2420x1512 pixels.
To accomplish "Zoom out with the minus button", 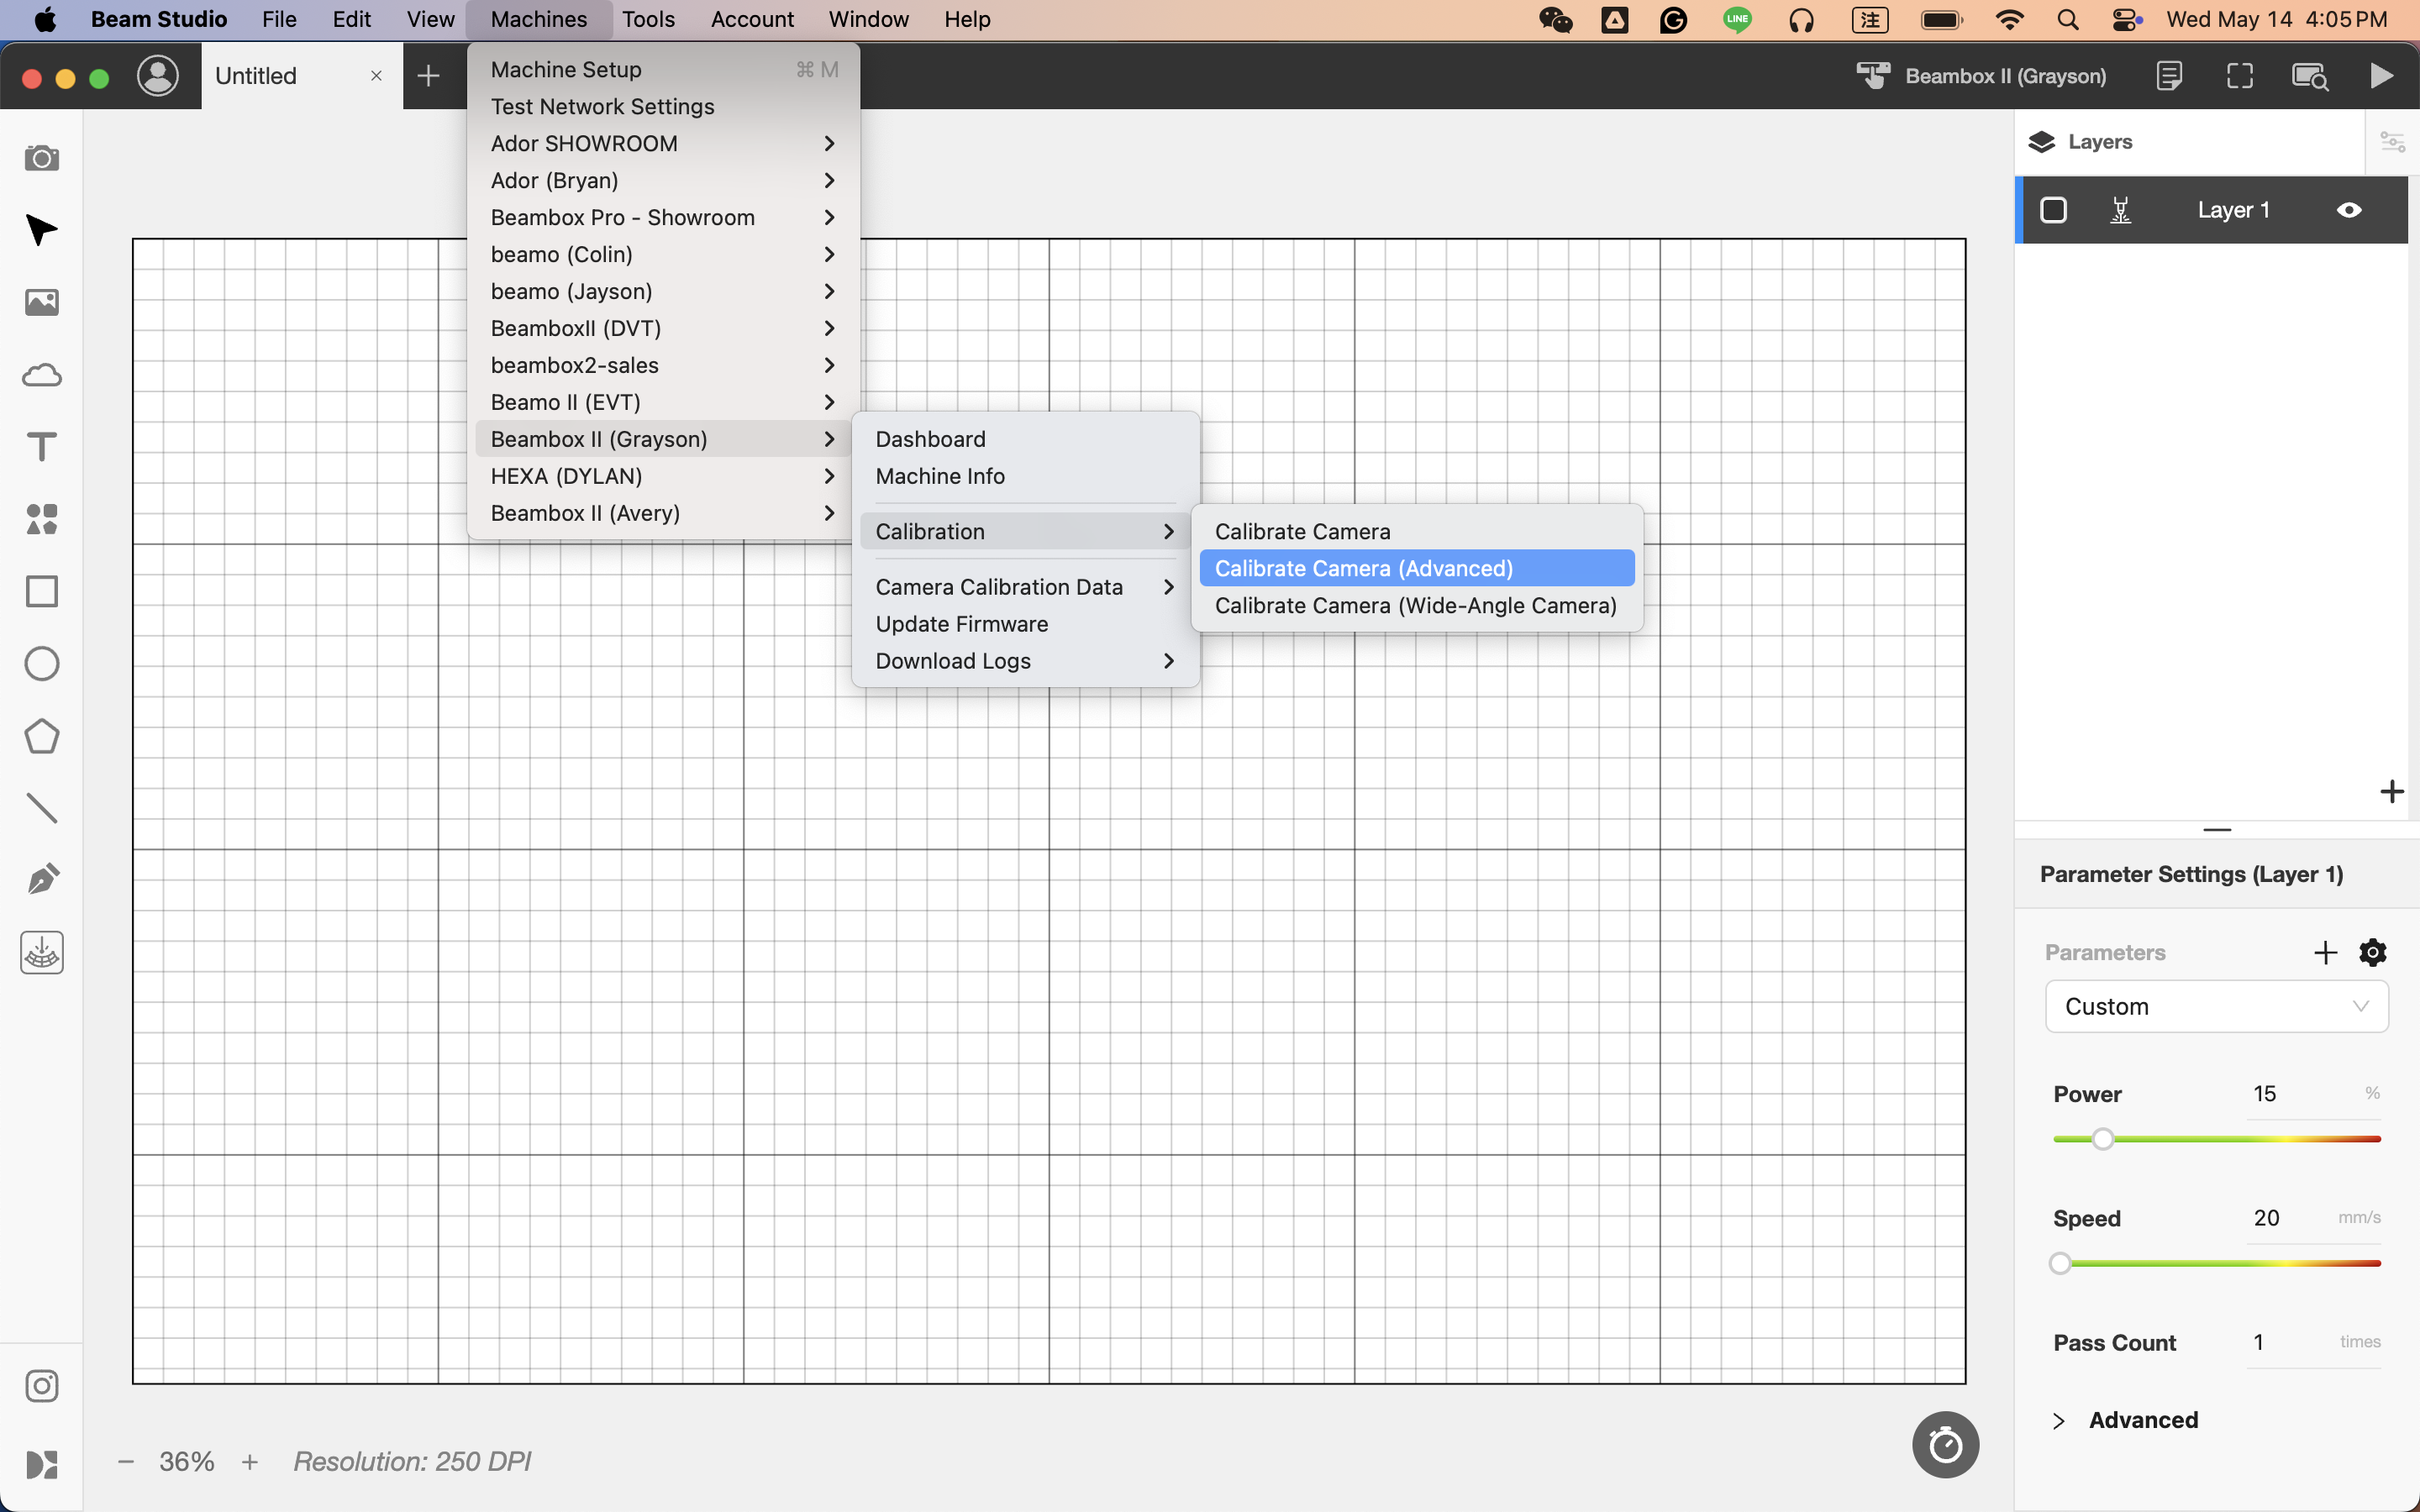I will coord(126,1462).
